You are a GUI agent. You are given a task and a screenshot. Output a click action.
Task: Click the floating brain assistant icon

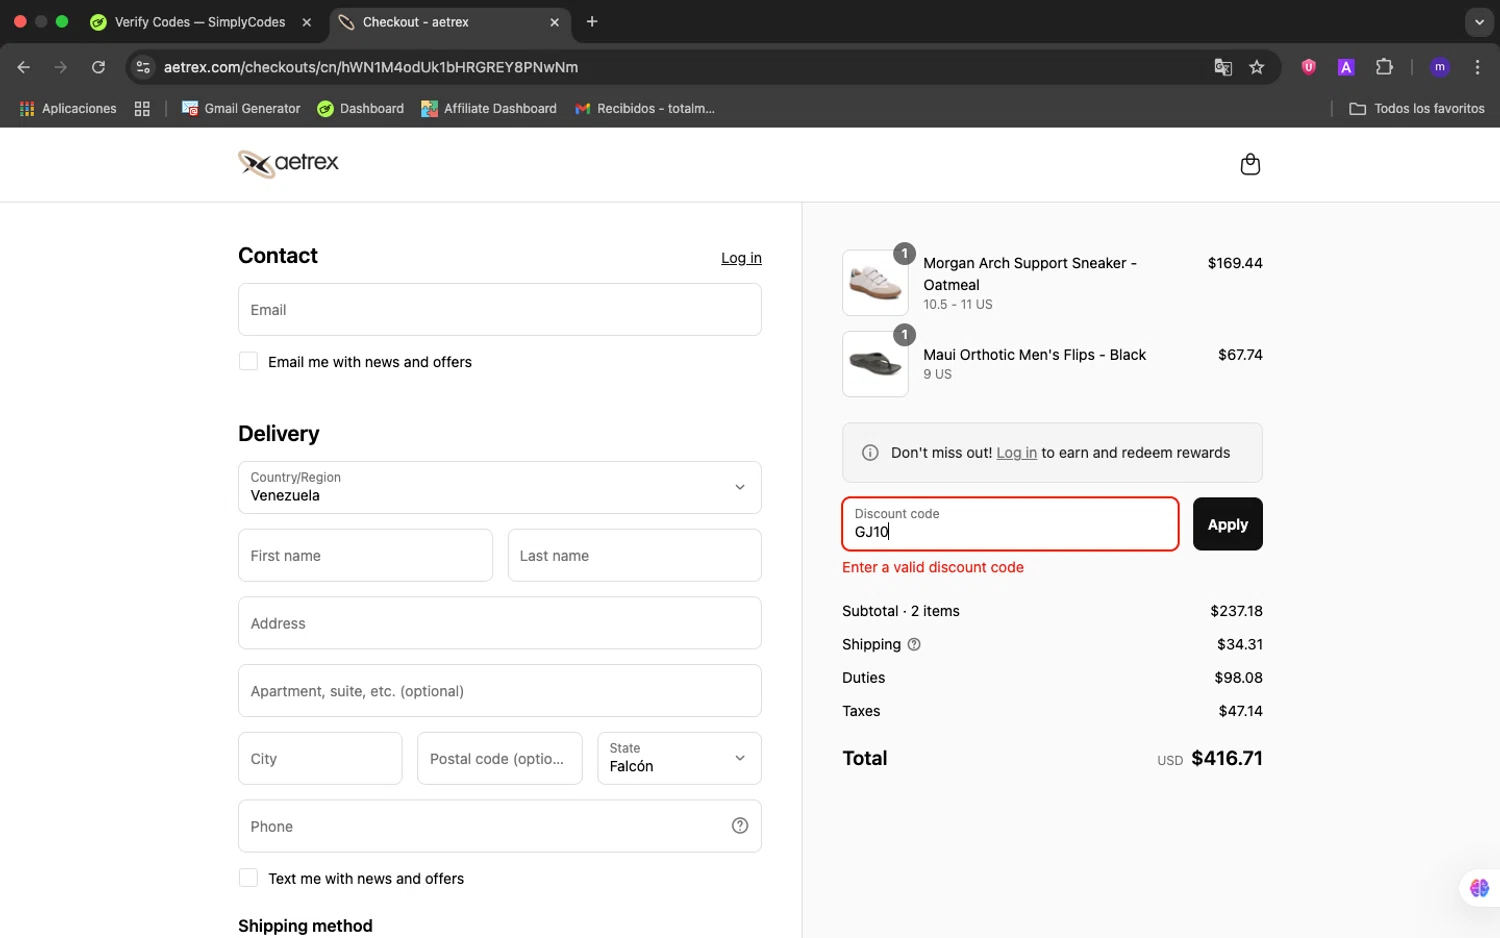click(1479, 888)
